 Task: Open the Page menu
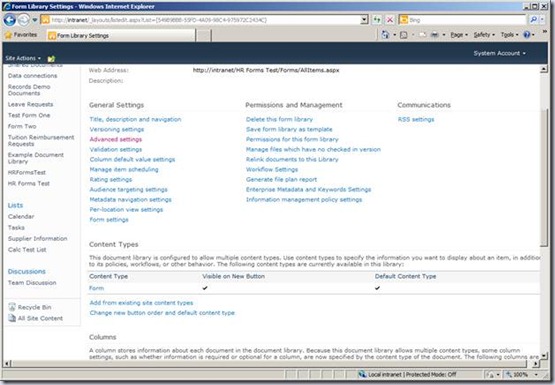[459, 35]
